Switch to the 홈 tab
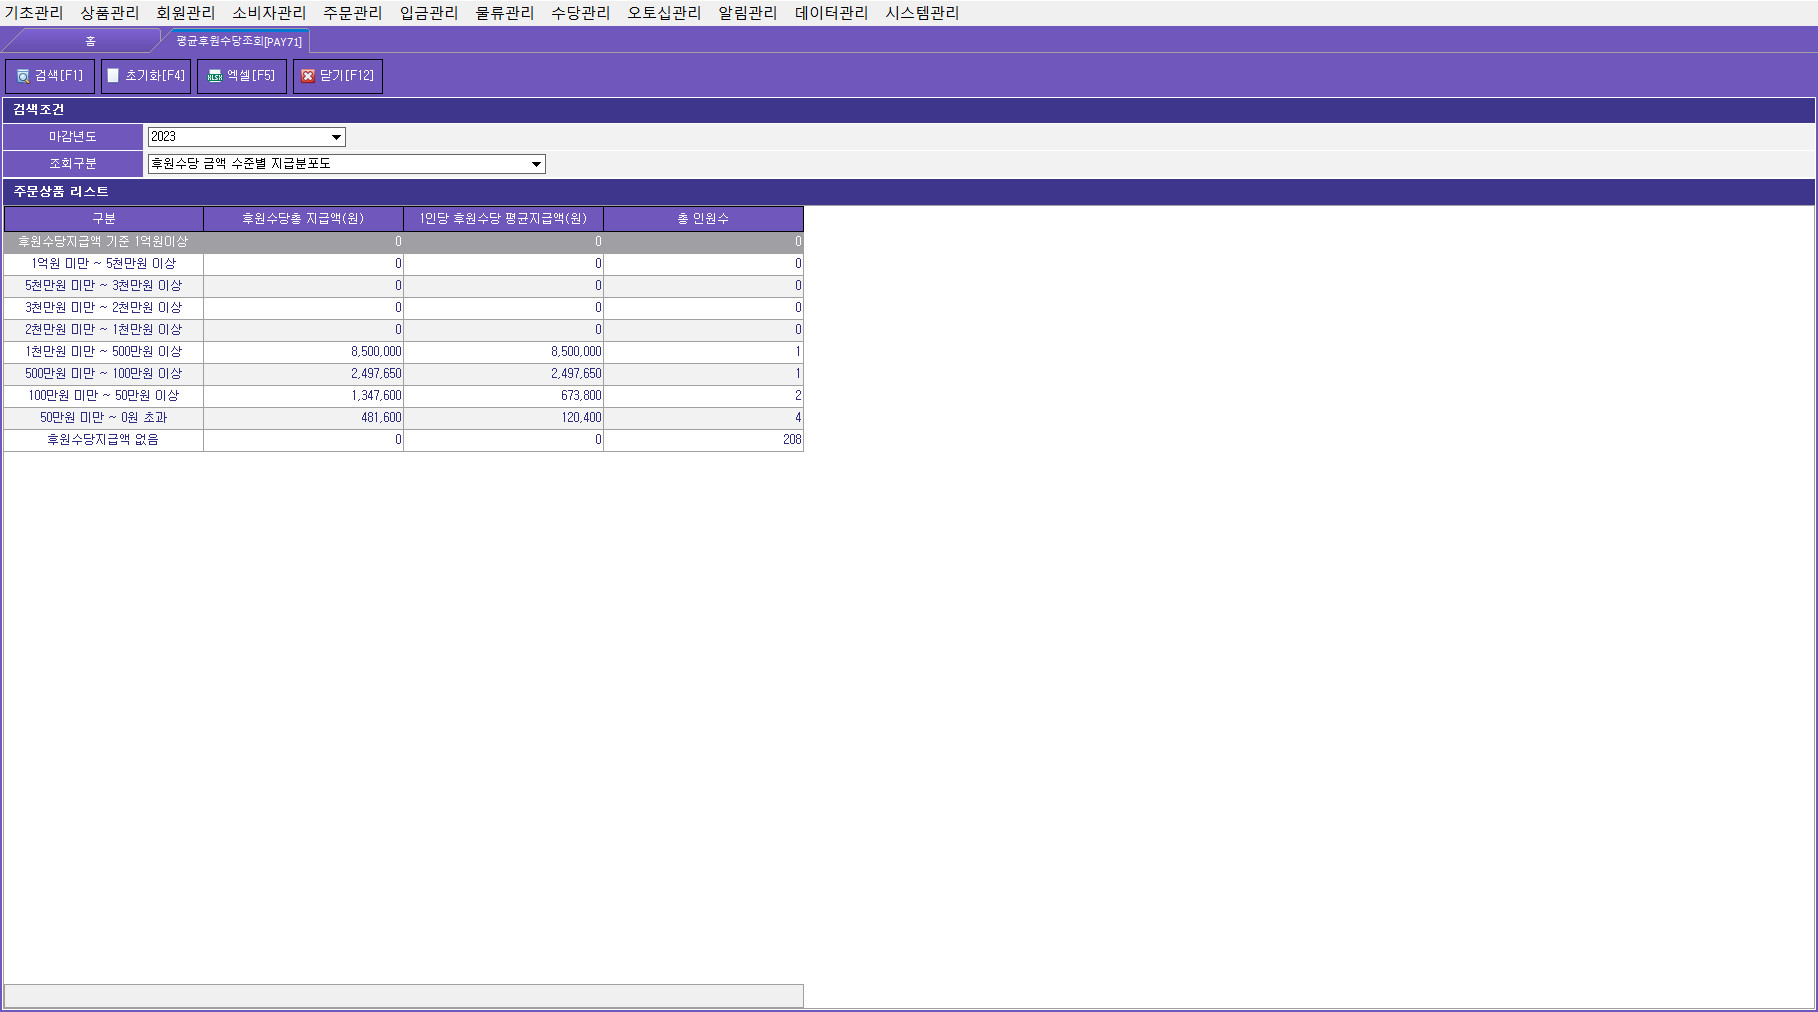The width and height of the screenshot is (1818, 1012). [90, 41]
